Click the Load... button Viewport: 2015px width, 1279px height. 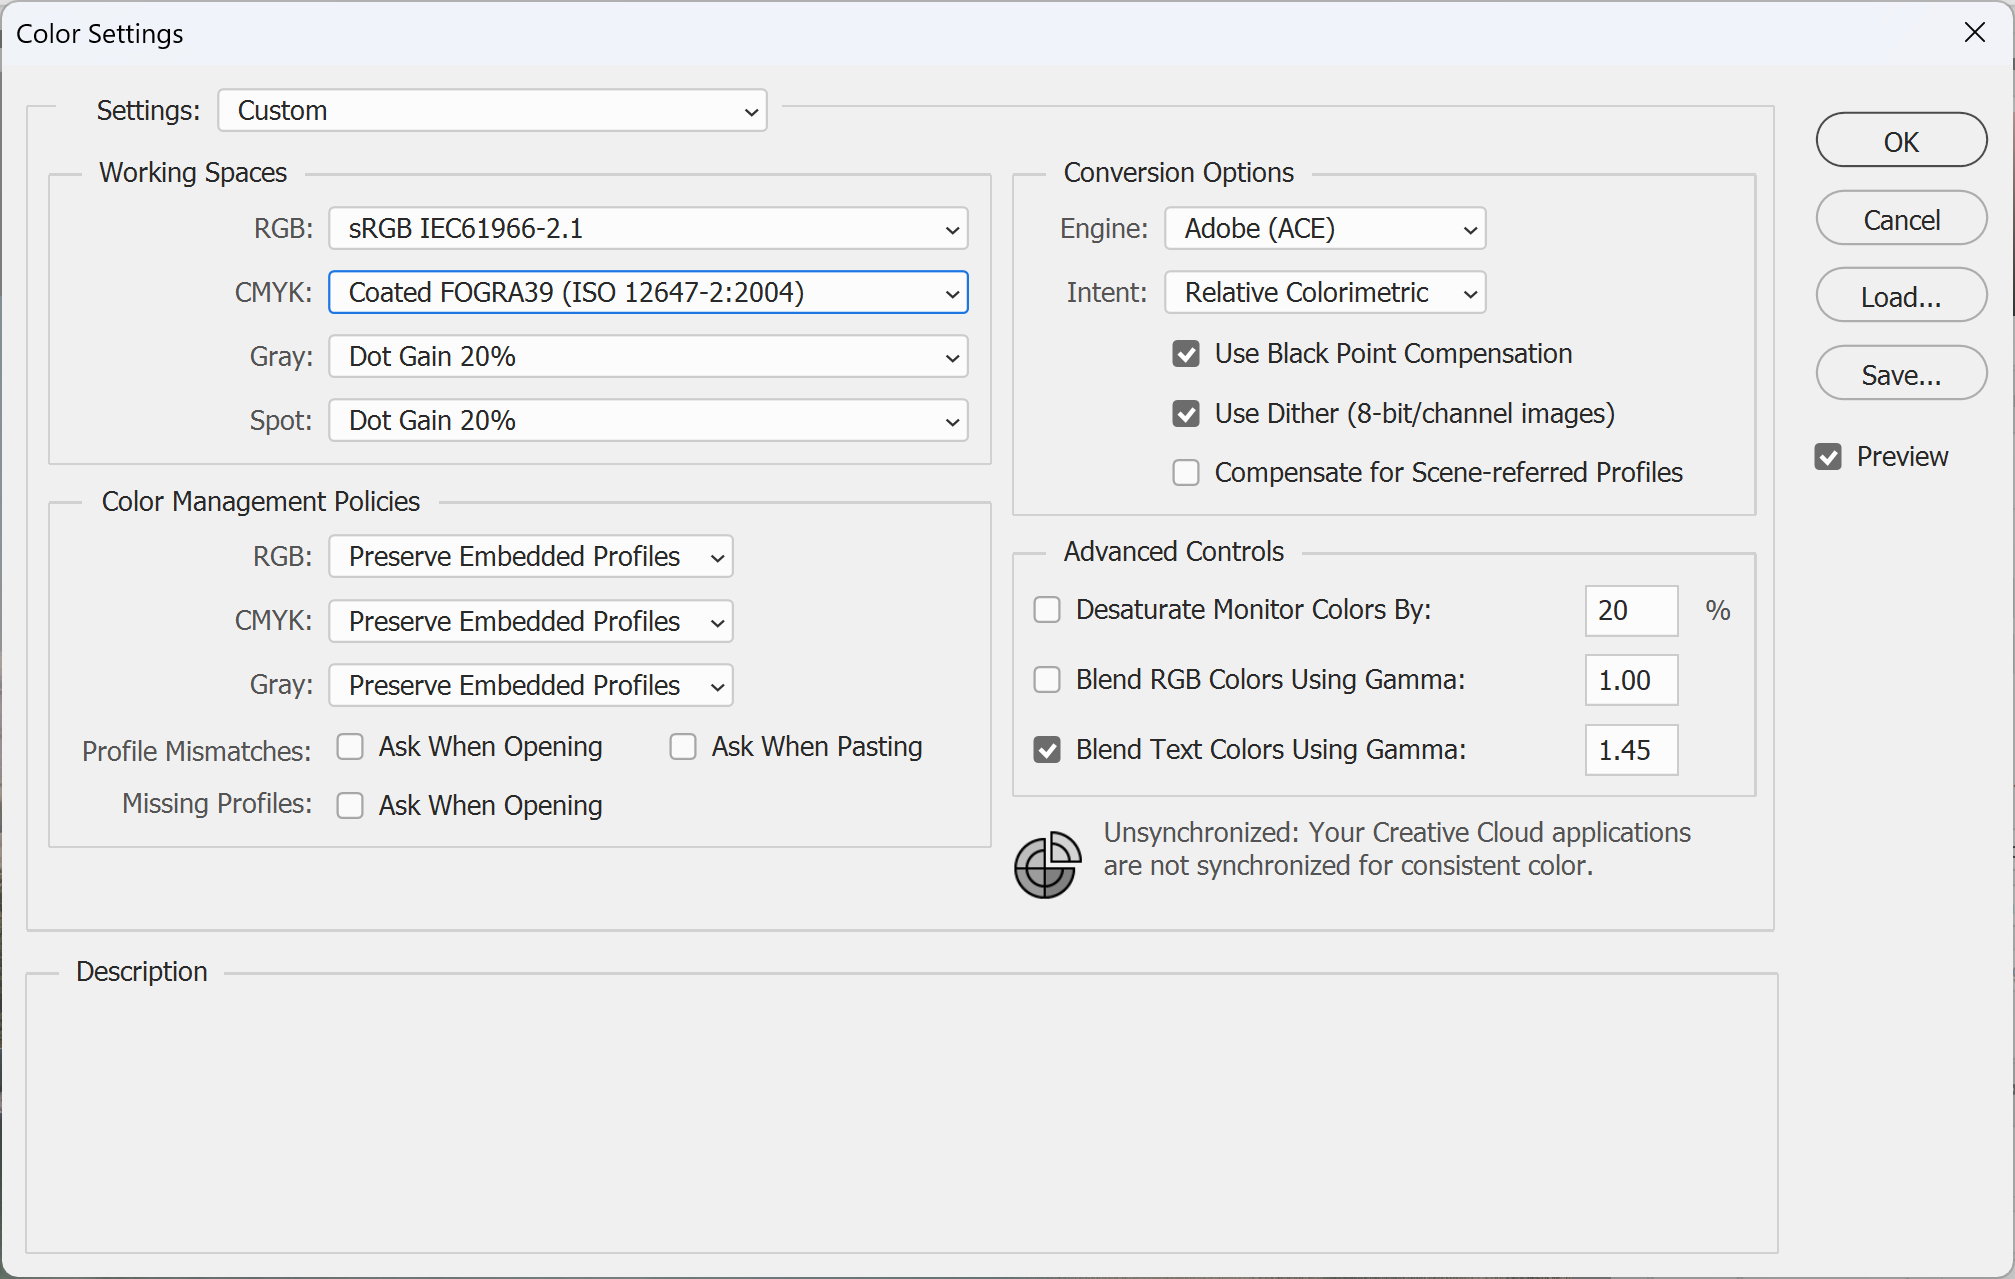click(1901, 296)
